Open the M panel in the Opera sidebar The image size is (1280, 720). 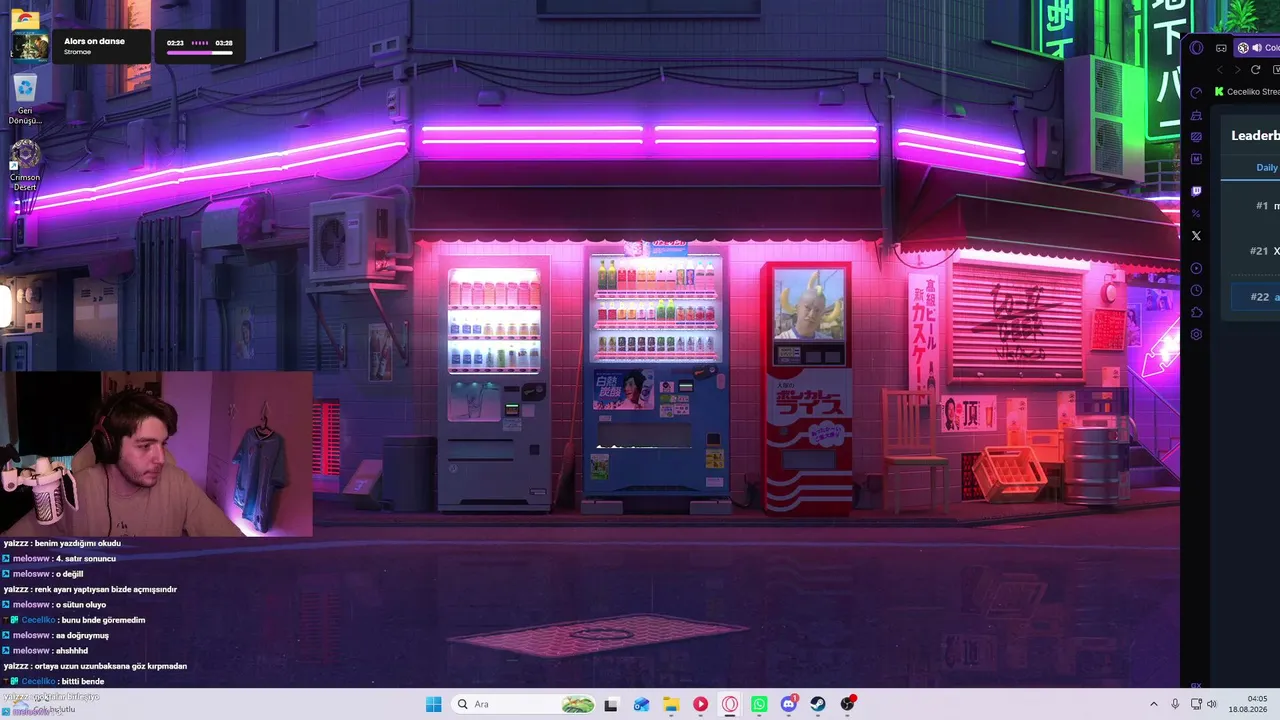pyautogui.click(x=1196, y=159)
